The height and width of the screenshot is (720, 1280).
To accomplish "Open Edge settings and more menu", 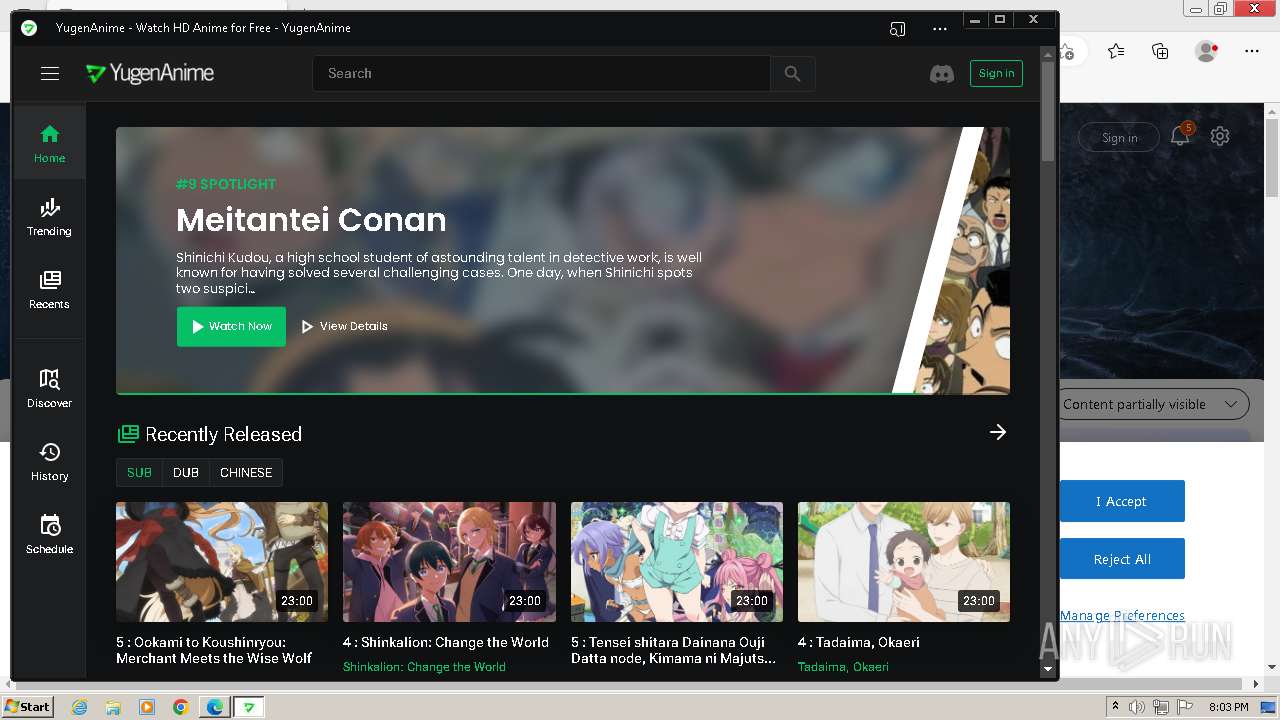I will pos(1252,51).
